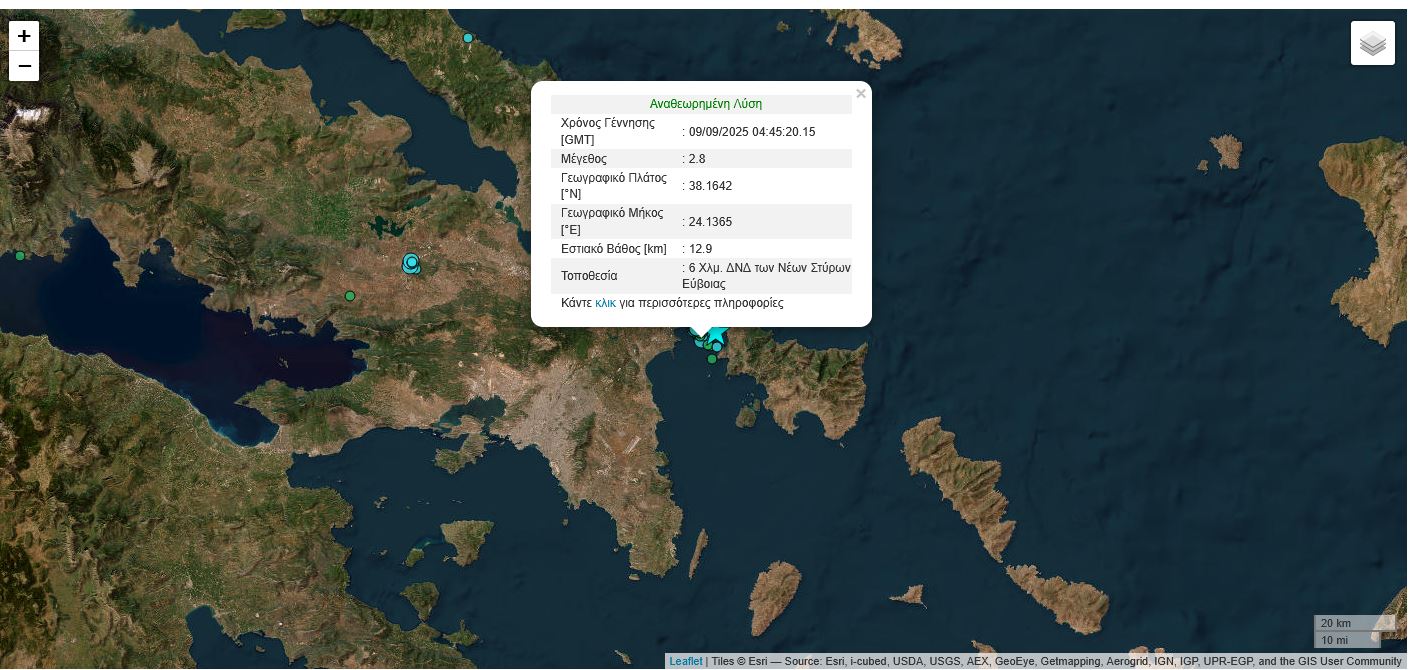1410x670 pixels.
Task: Click the magnitude value 2.8
Action: click(x=697, y=159)
